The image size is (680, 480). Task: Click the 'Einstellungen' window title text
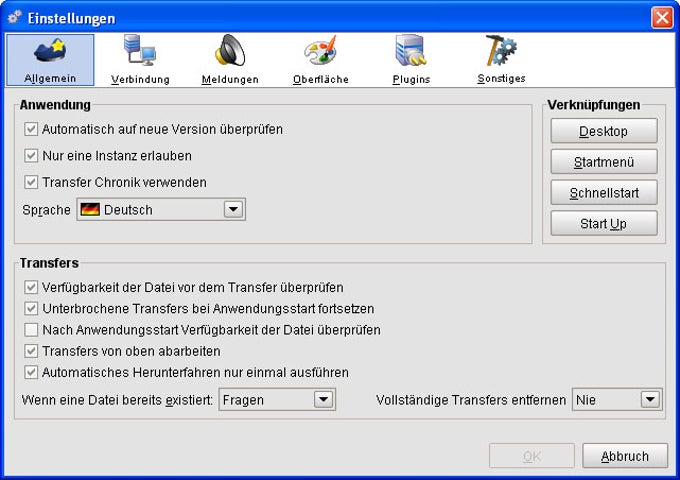(72, 18)
